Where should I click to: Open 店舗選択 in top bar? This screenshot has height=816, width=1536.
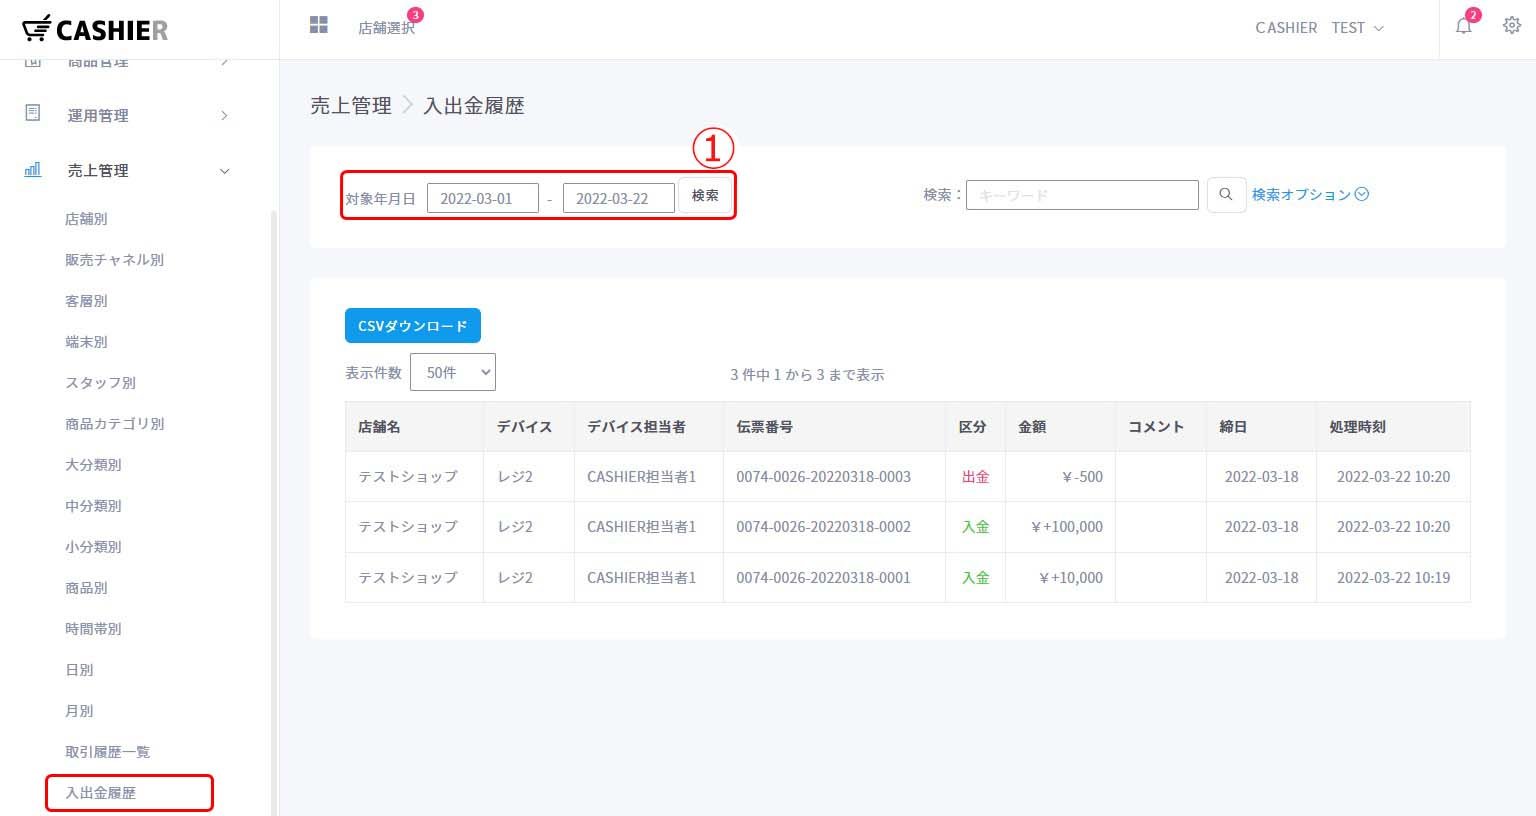[386, 28]
